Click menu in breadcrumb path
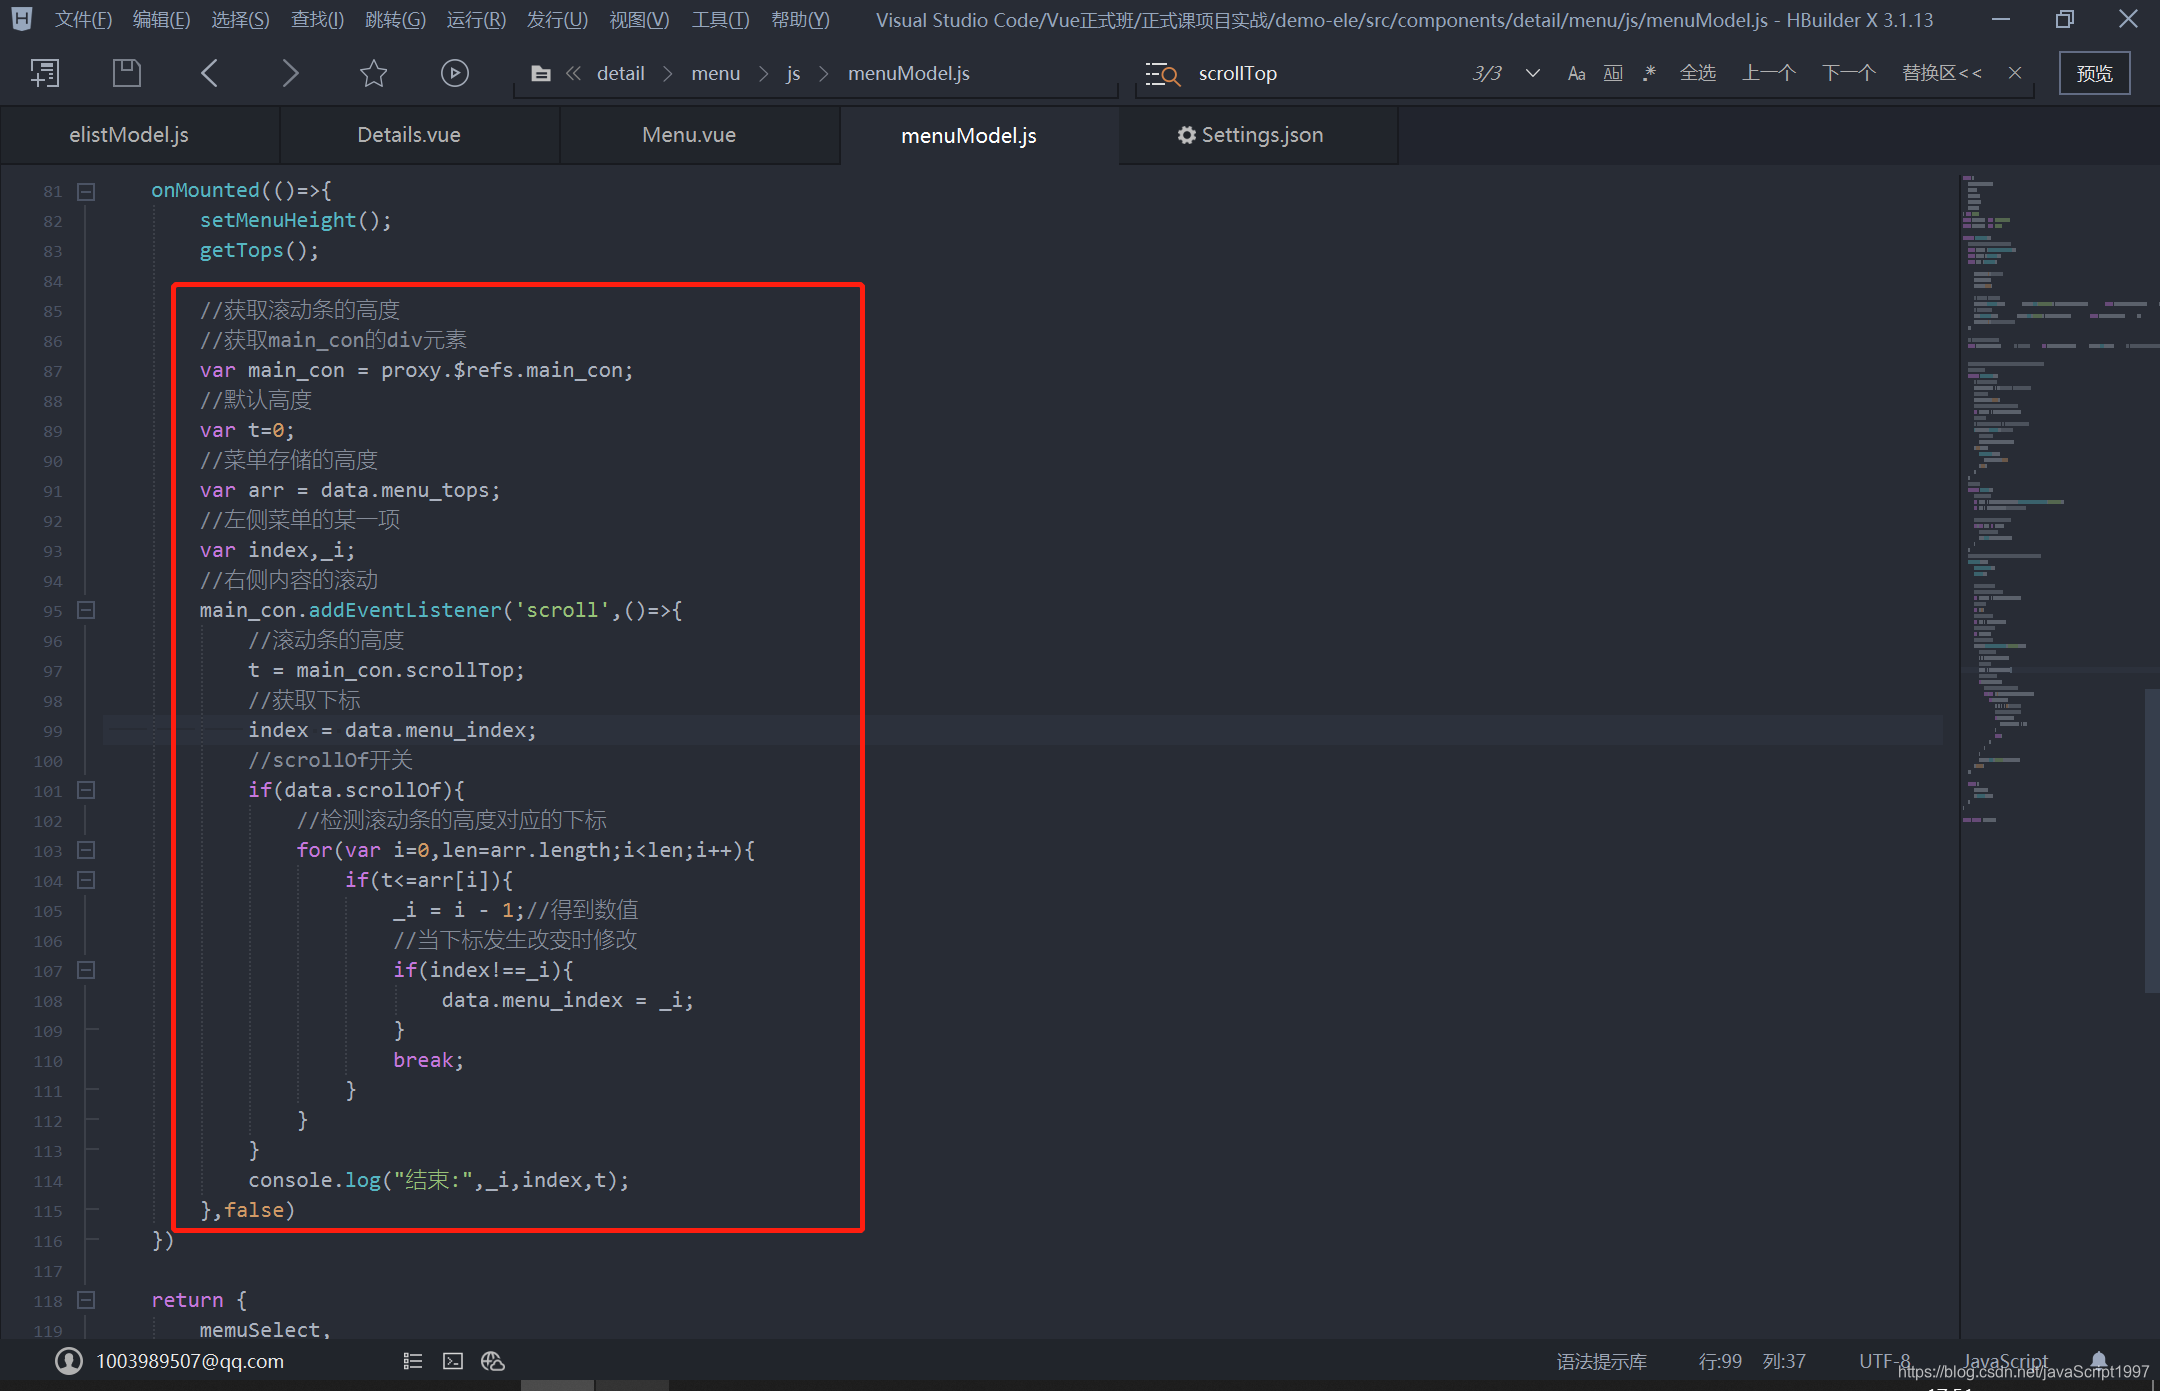This screenshot has height=1391, width=2160. coord(715,73)
